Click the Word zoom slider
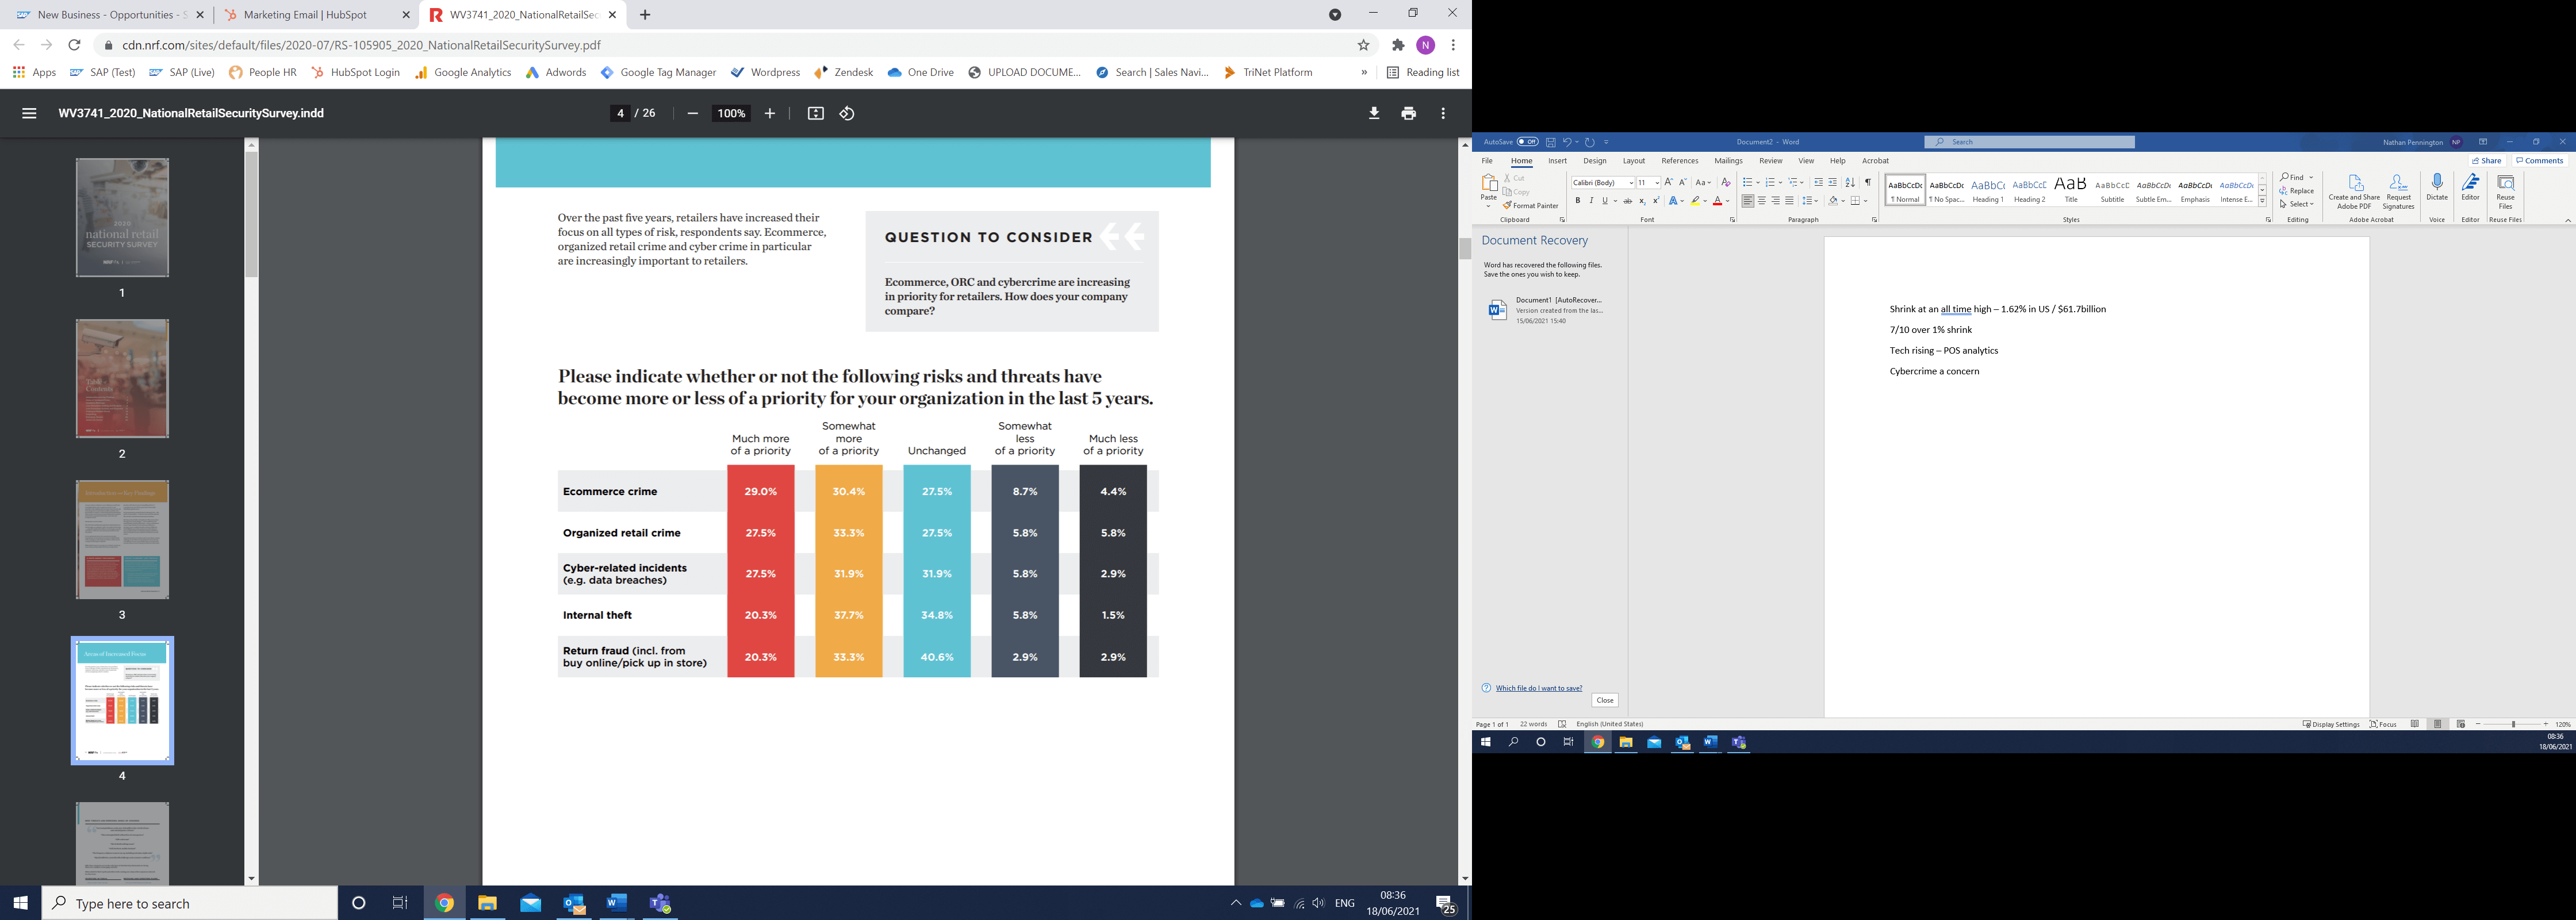The height and width of the screenshot is (920, 2576). 2513,724
